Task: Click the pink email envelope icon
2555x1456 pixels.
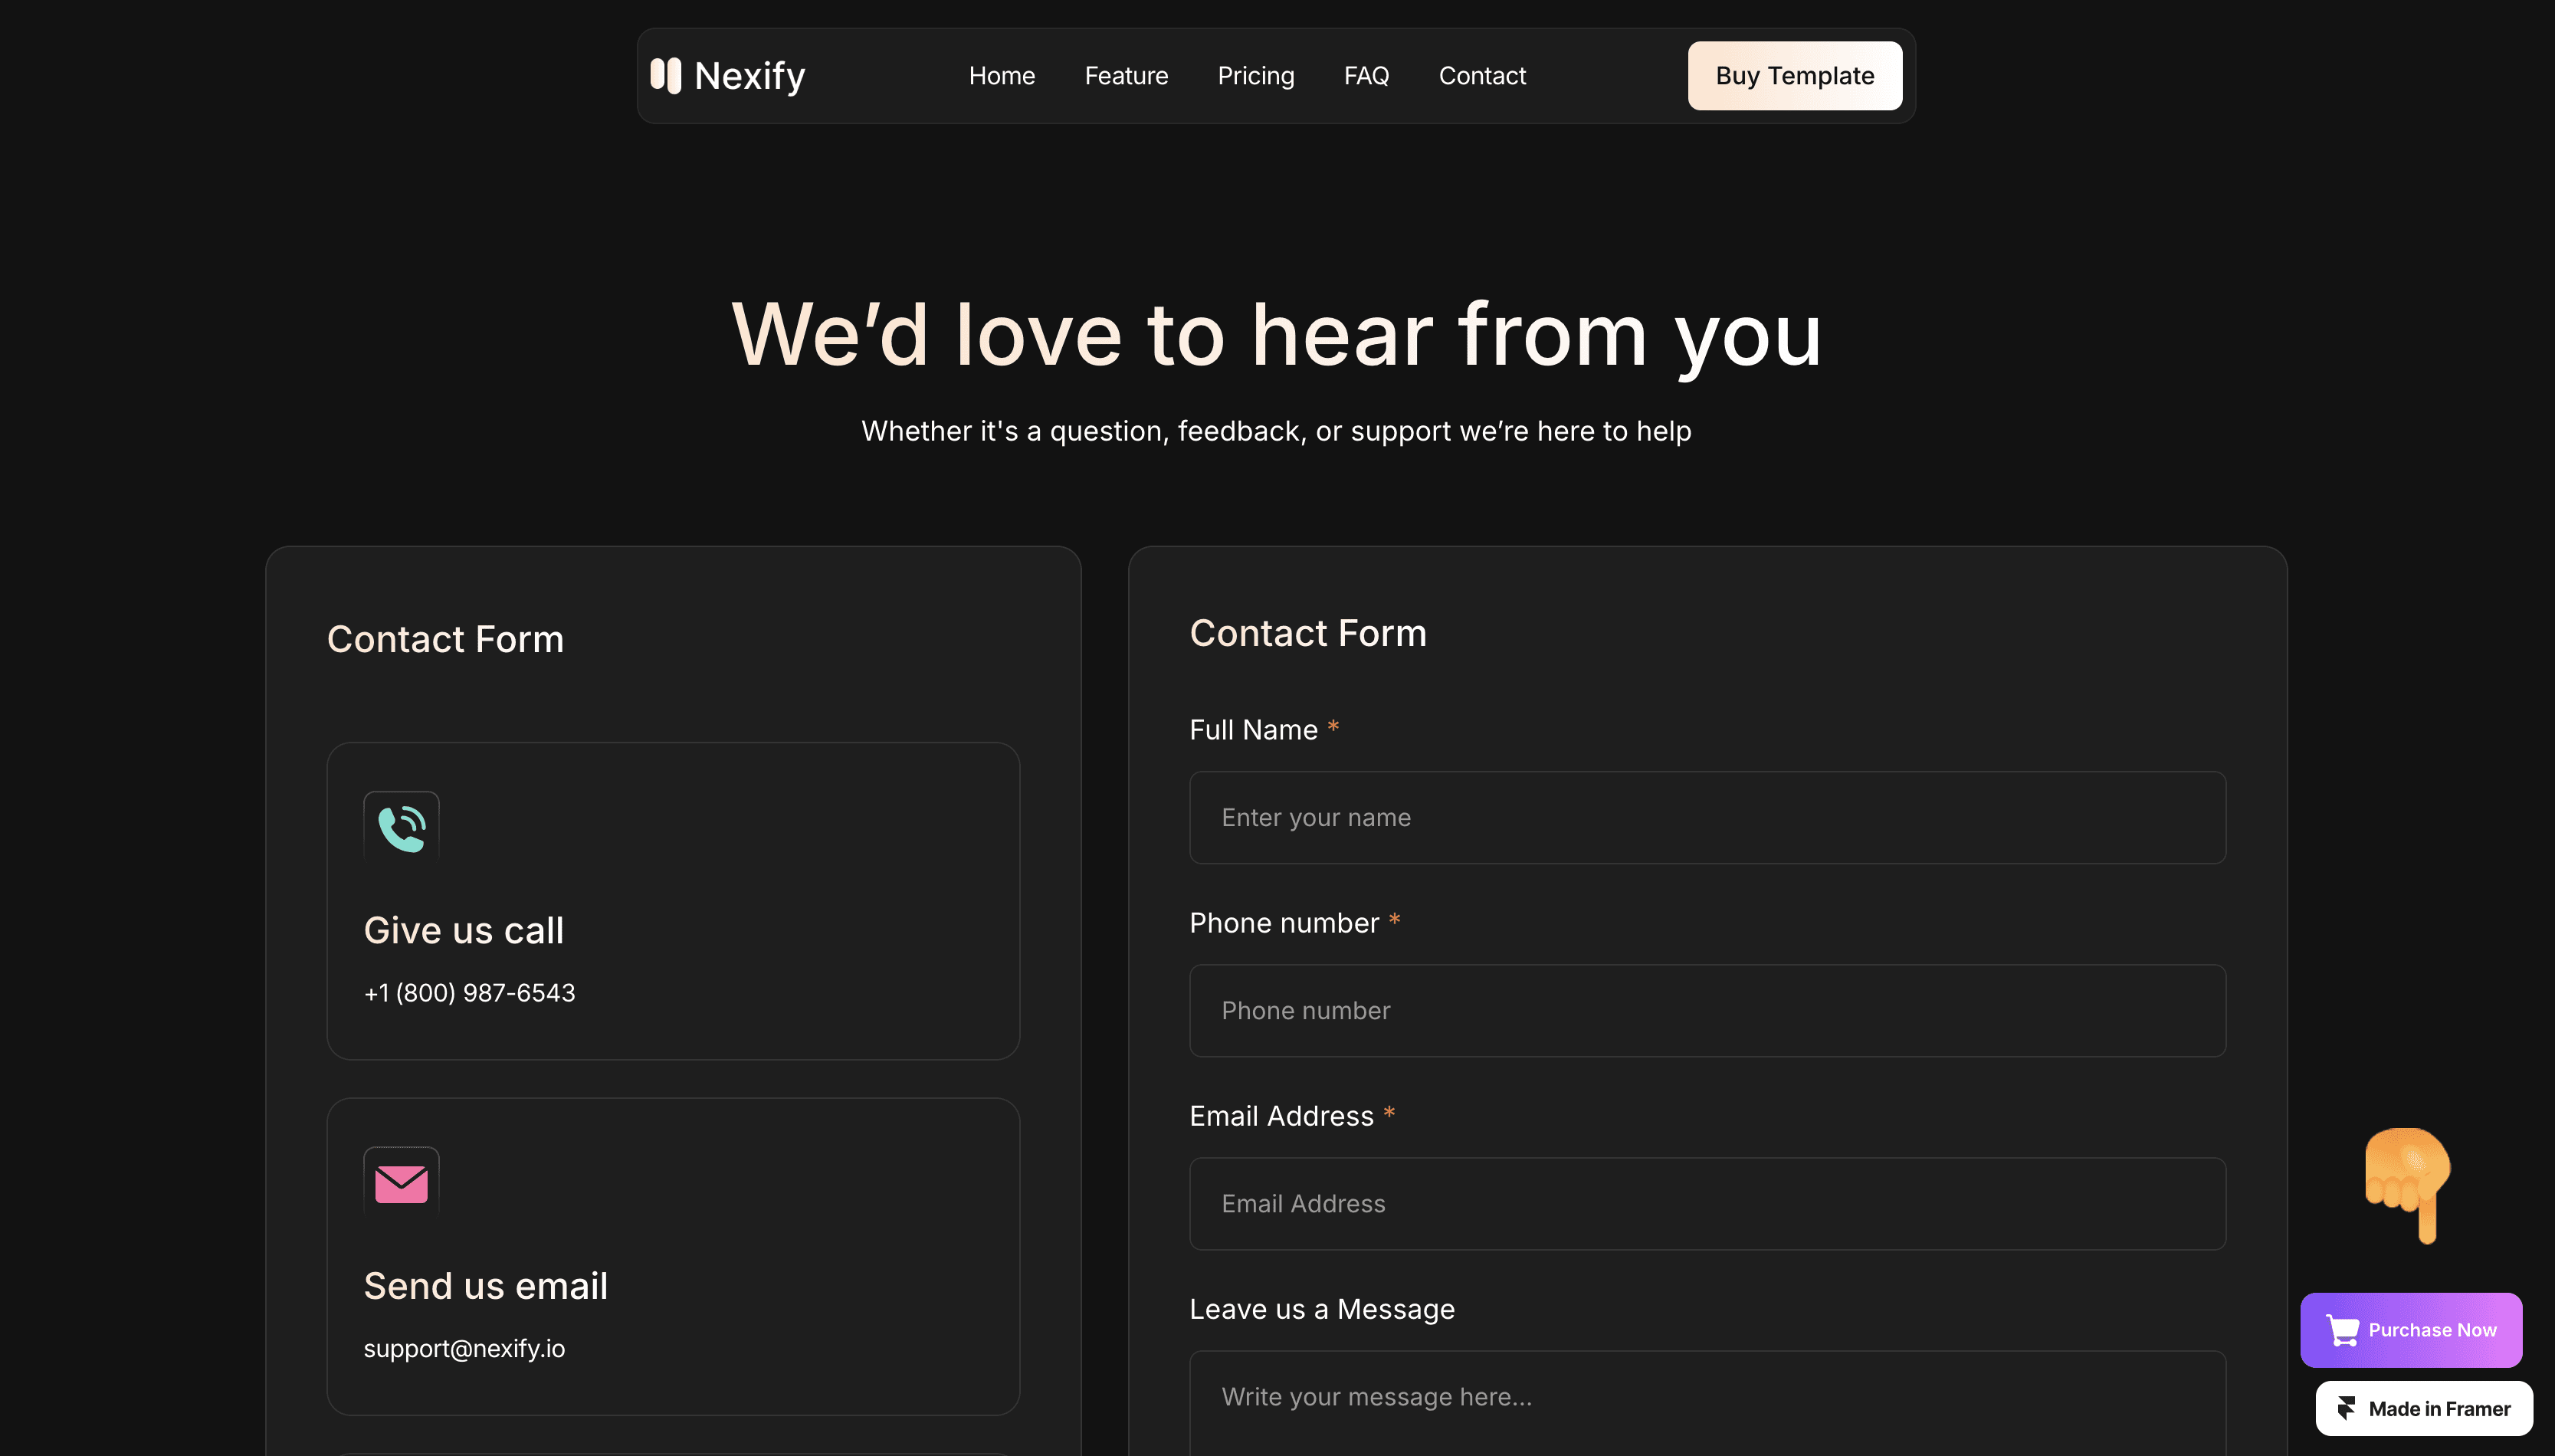Action: click(401, 1183)
